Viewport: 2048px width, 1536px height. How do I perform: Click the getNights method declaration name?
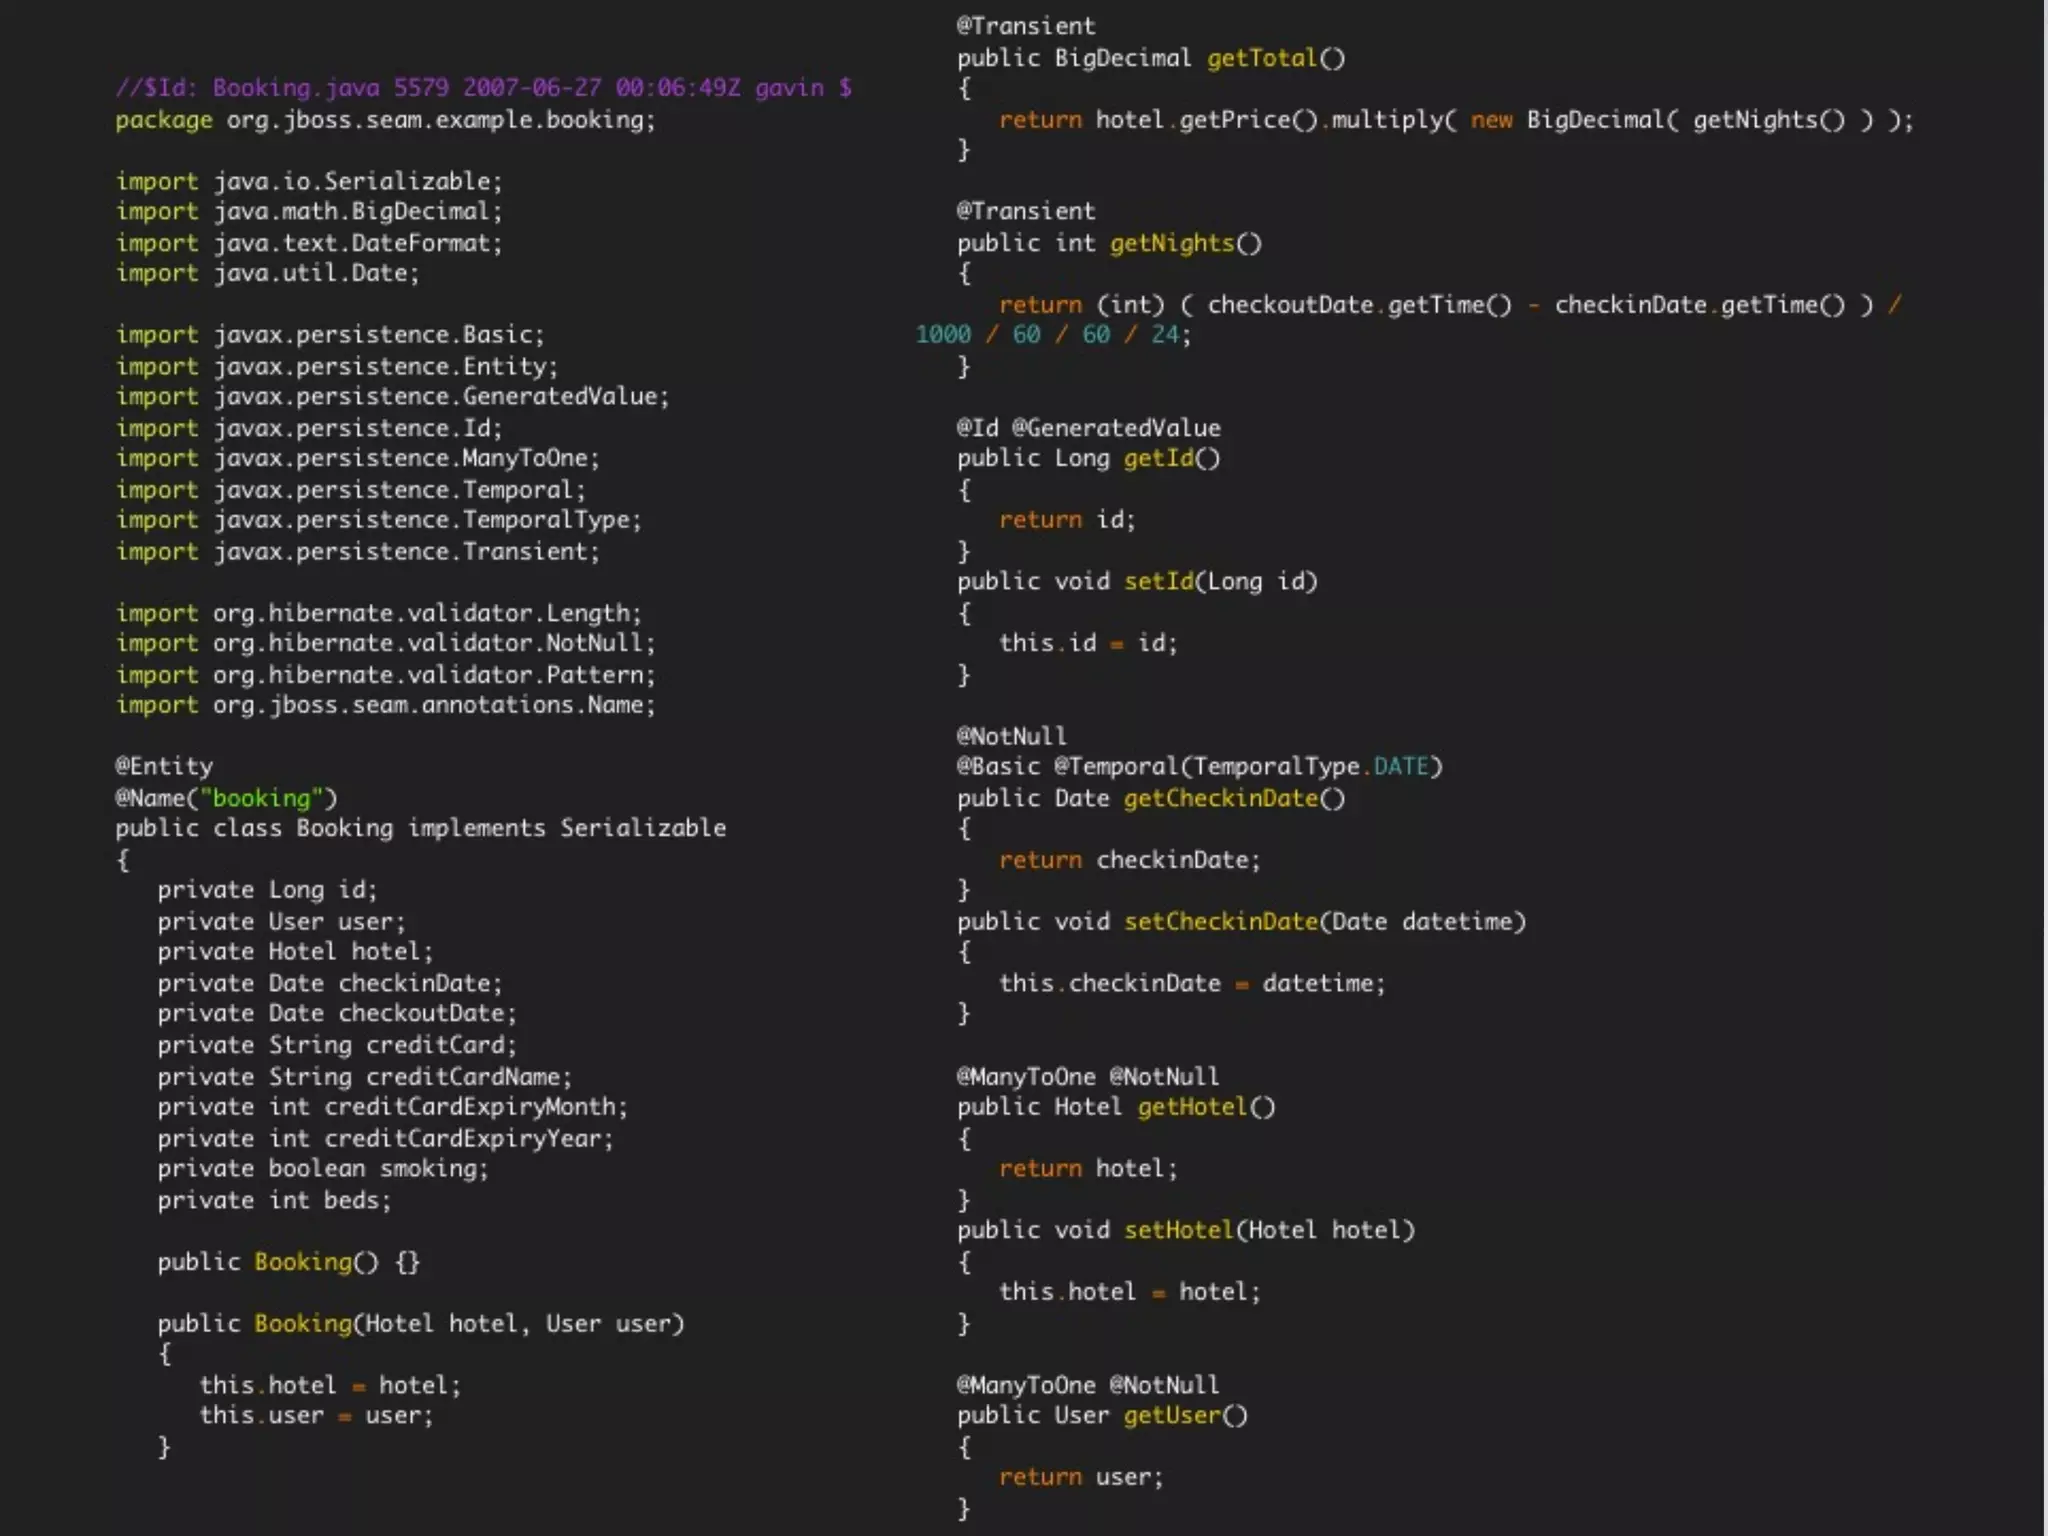(x=1172, y=243)
